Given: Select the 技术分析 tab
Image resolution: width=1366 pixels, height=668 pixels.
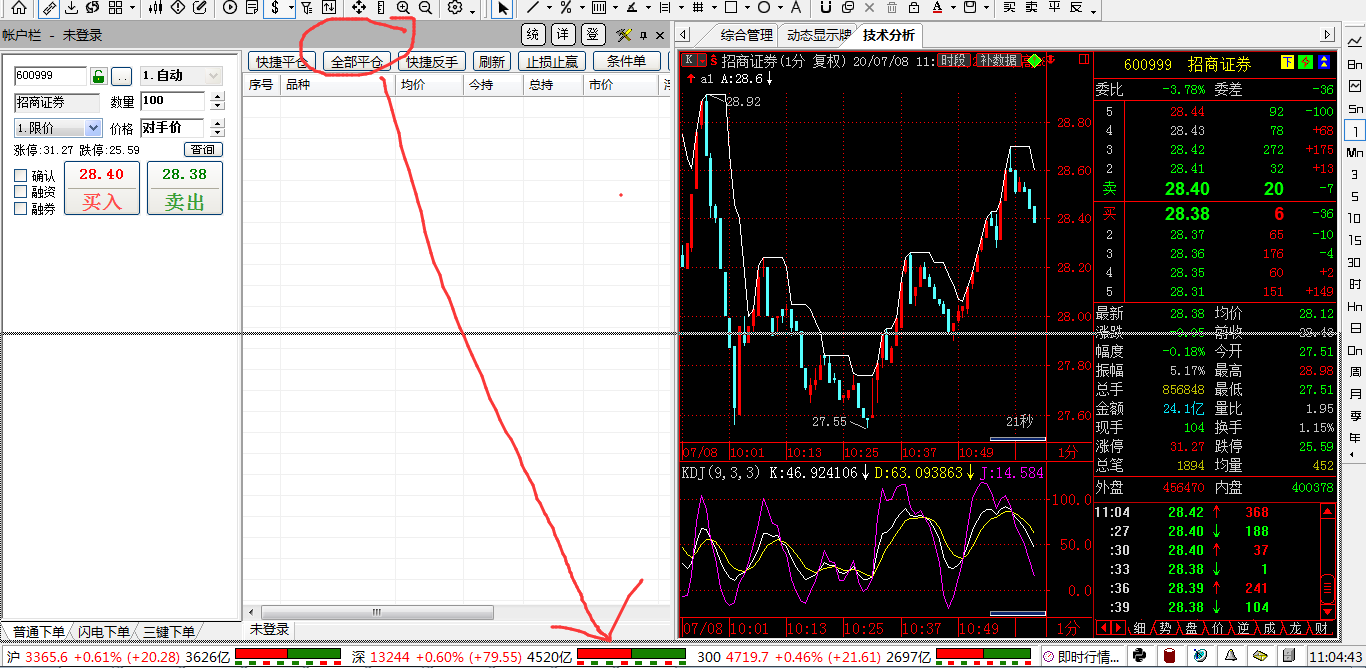Looking at the screenshot, I should pyautogui.click(x=889, y=36).
